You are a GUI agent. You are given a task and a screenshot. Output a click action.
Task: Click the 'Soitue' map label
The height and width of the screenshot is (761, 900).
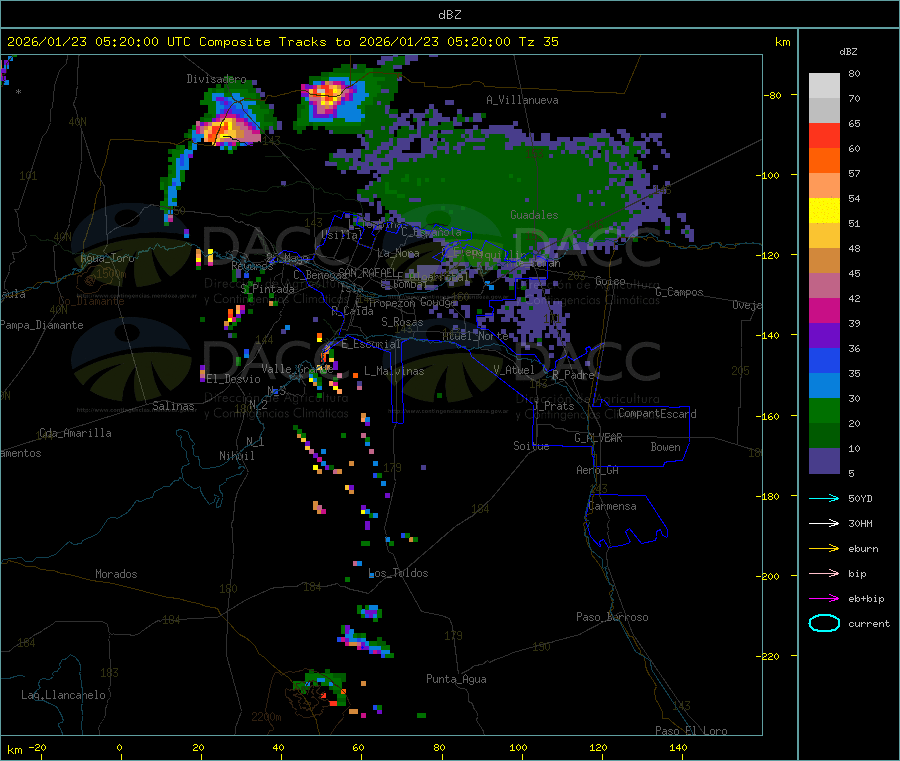click(x=531, y=446)
